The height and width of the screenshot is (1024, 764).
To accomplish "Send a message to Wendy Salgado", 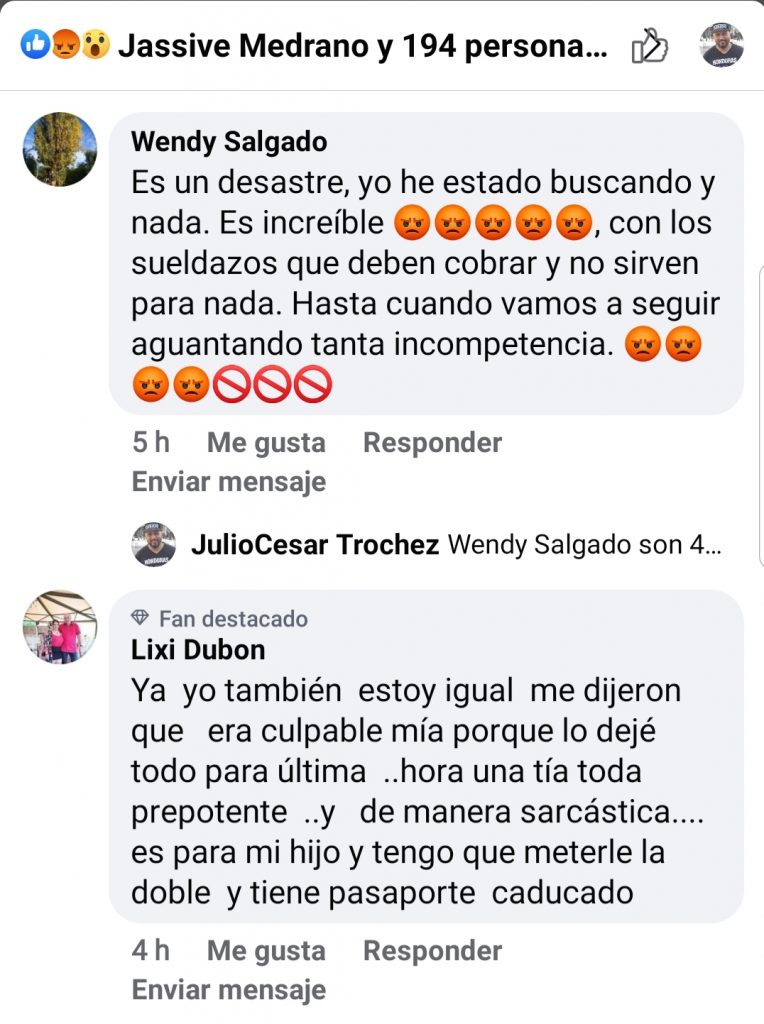I will 229,482.
